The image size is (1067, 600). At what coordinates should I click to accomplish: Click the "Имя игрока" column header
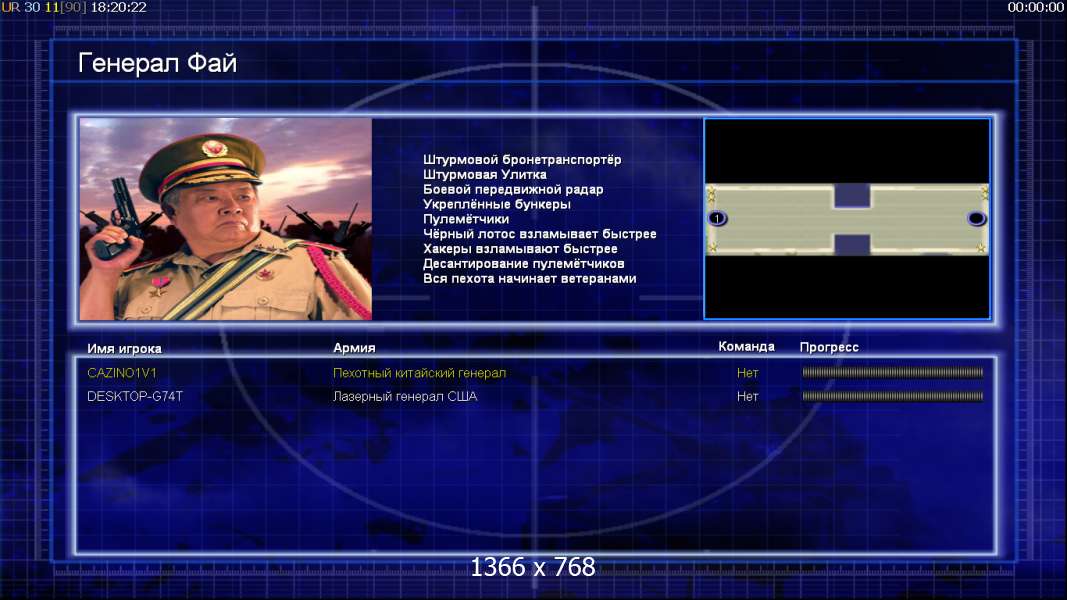pos(124,348)
